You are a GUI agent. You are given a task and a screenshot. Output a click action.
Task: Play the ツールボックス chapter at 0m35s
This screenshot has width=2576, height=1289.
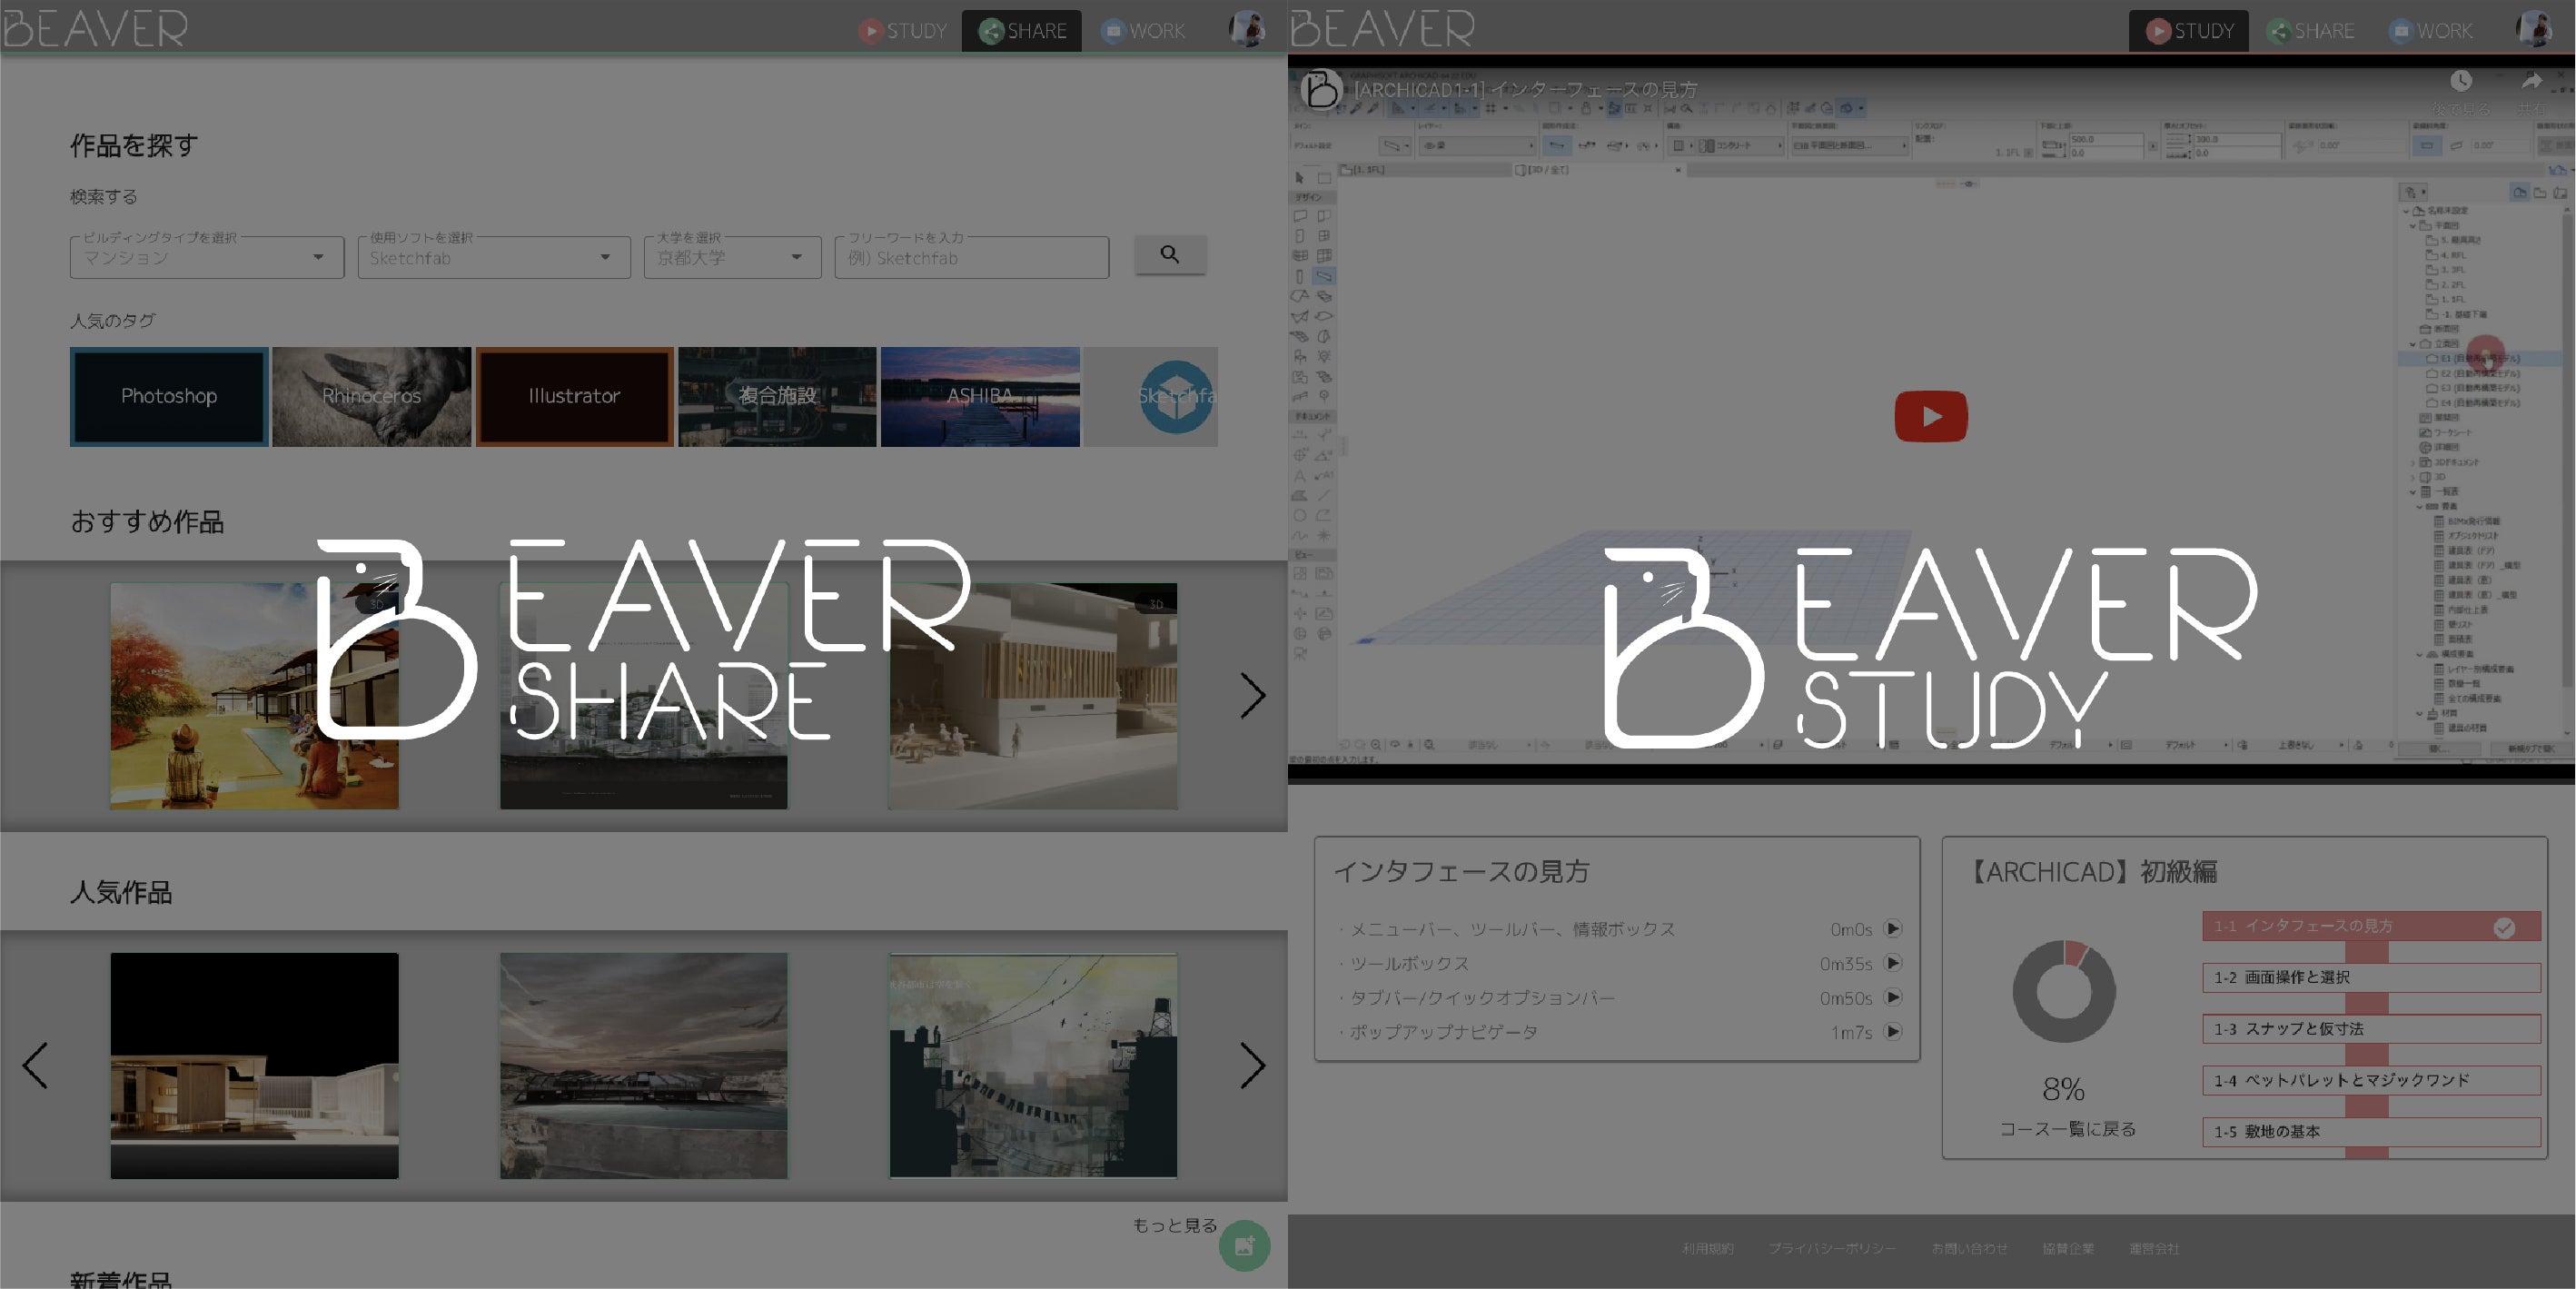[x=1892, y=963]
